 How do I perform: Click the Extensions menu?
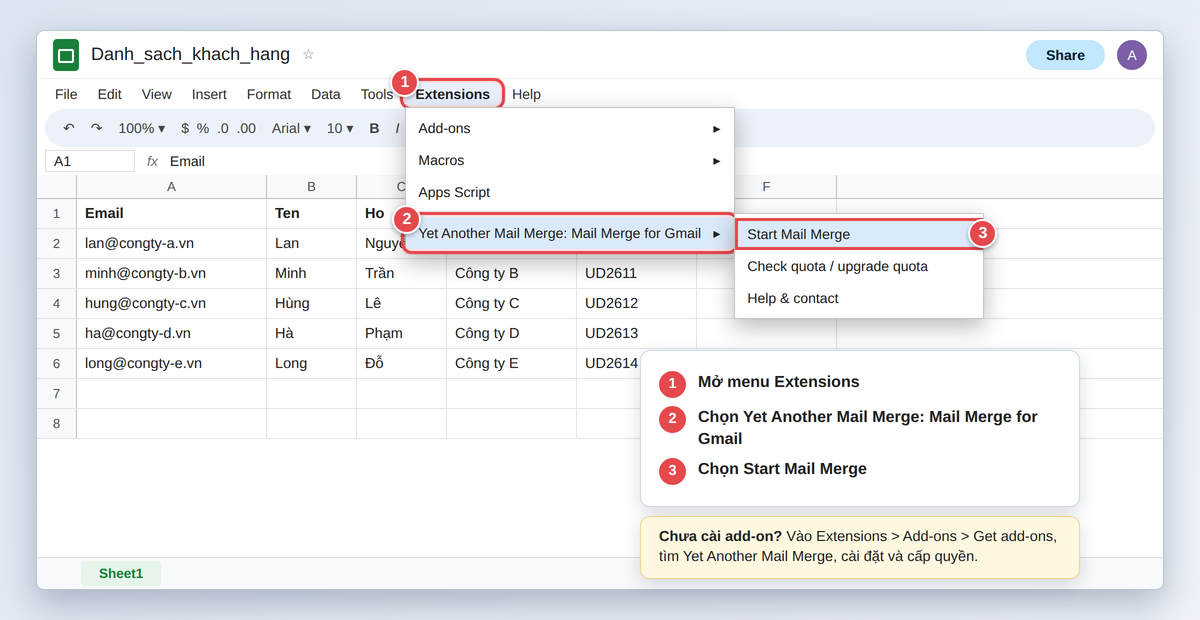point(453,94)
